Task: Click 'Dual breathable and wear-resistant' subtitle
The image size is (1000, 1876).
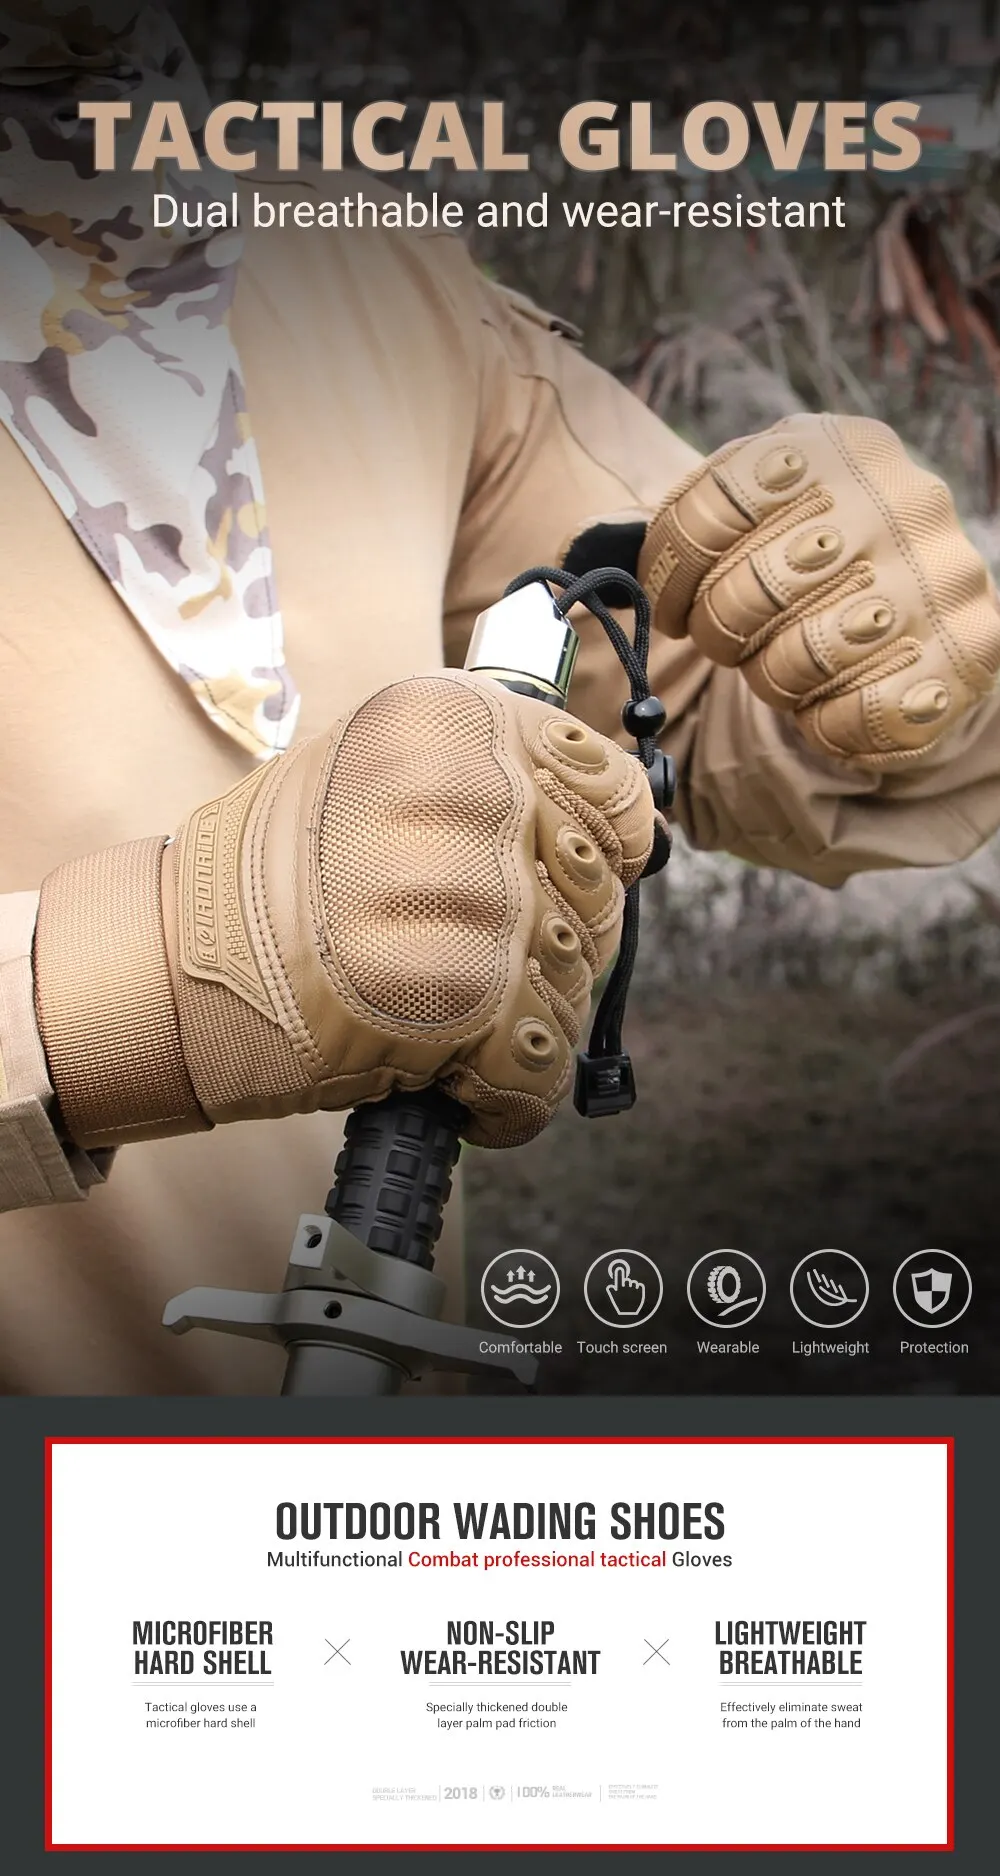Action: [x=498, y=211]
